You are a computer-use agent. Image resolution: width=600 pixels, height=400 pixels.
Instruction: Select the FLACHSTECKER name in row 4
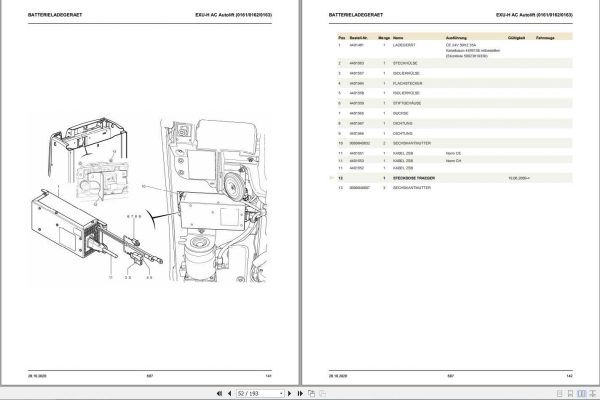coord(408,83)
